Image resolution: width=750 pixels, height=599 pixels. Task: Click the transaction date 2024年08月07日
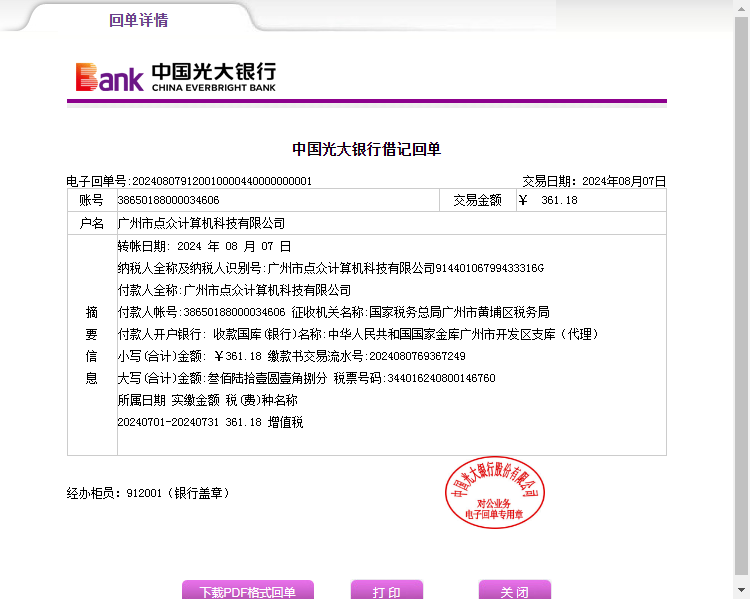point(624,181)
